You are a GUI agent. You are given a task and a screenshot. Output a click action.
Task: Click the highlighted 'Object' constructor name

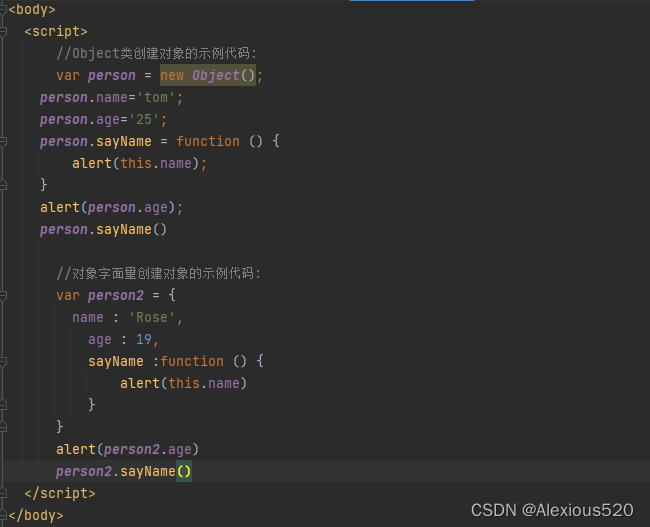point(216,75)
